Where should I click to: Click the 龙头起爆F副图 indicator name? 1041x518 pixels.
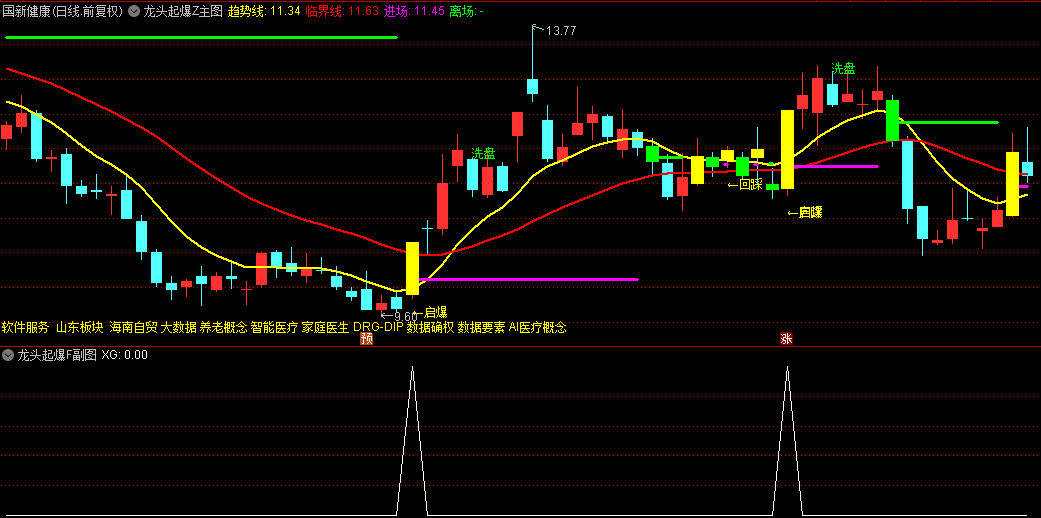click(57, 355)
